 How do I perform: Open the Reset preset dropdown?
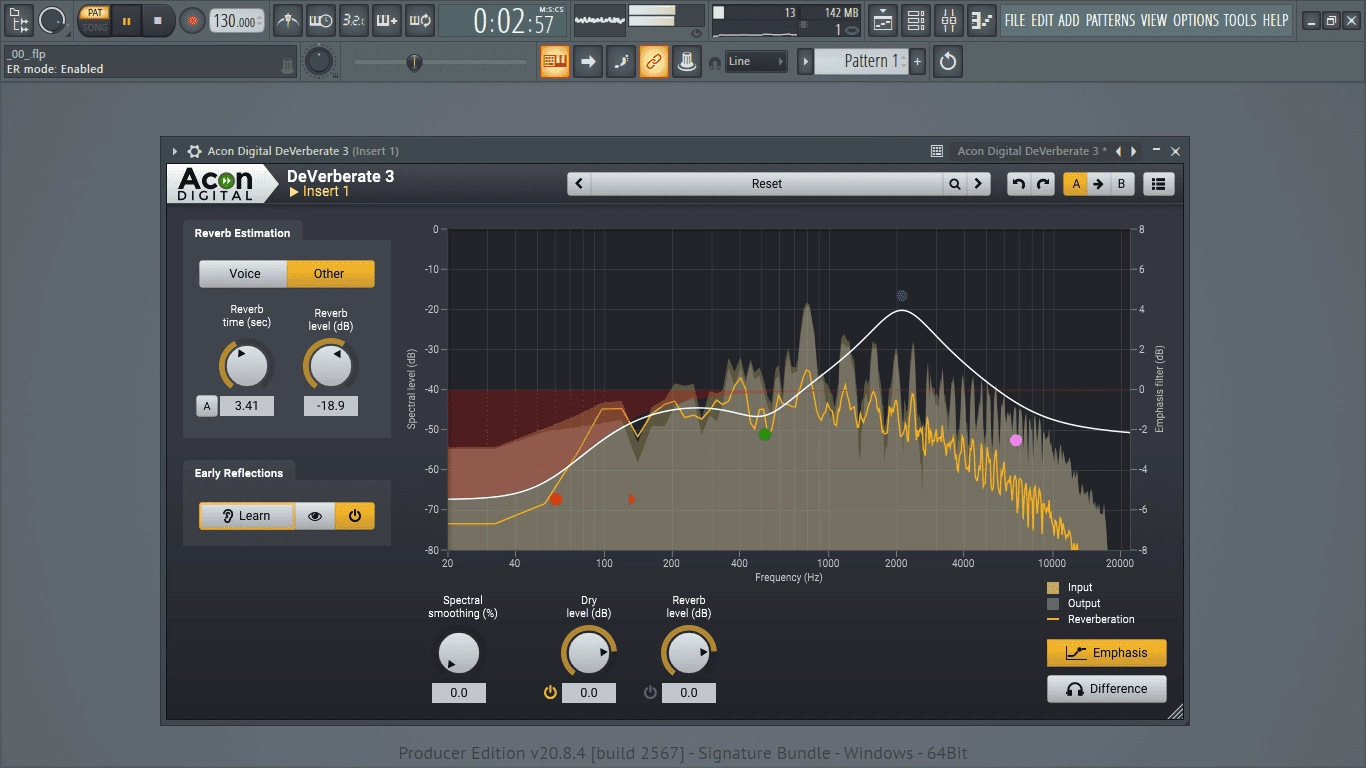767,184
